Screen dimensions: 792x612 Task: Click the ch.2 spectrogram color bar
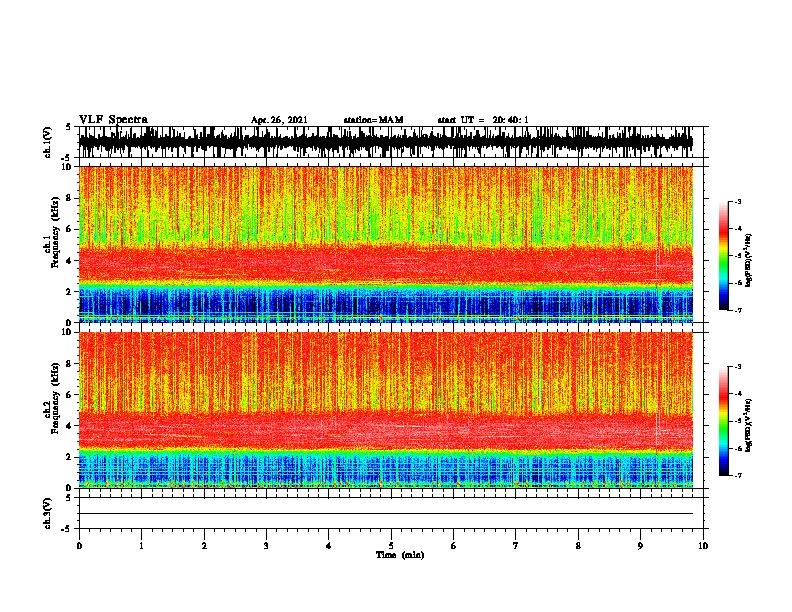(x=723, y=421)
